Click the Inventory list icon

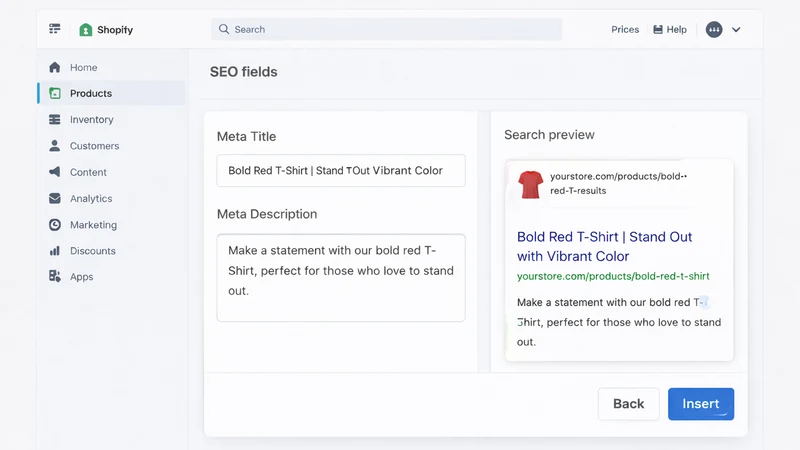55,119
